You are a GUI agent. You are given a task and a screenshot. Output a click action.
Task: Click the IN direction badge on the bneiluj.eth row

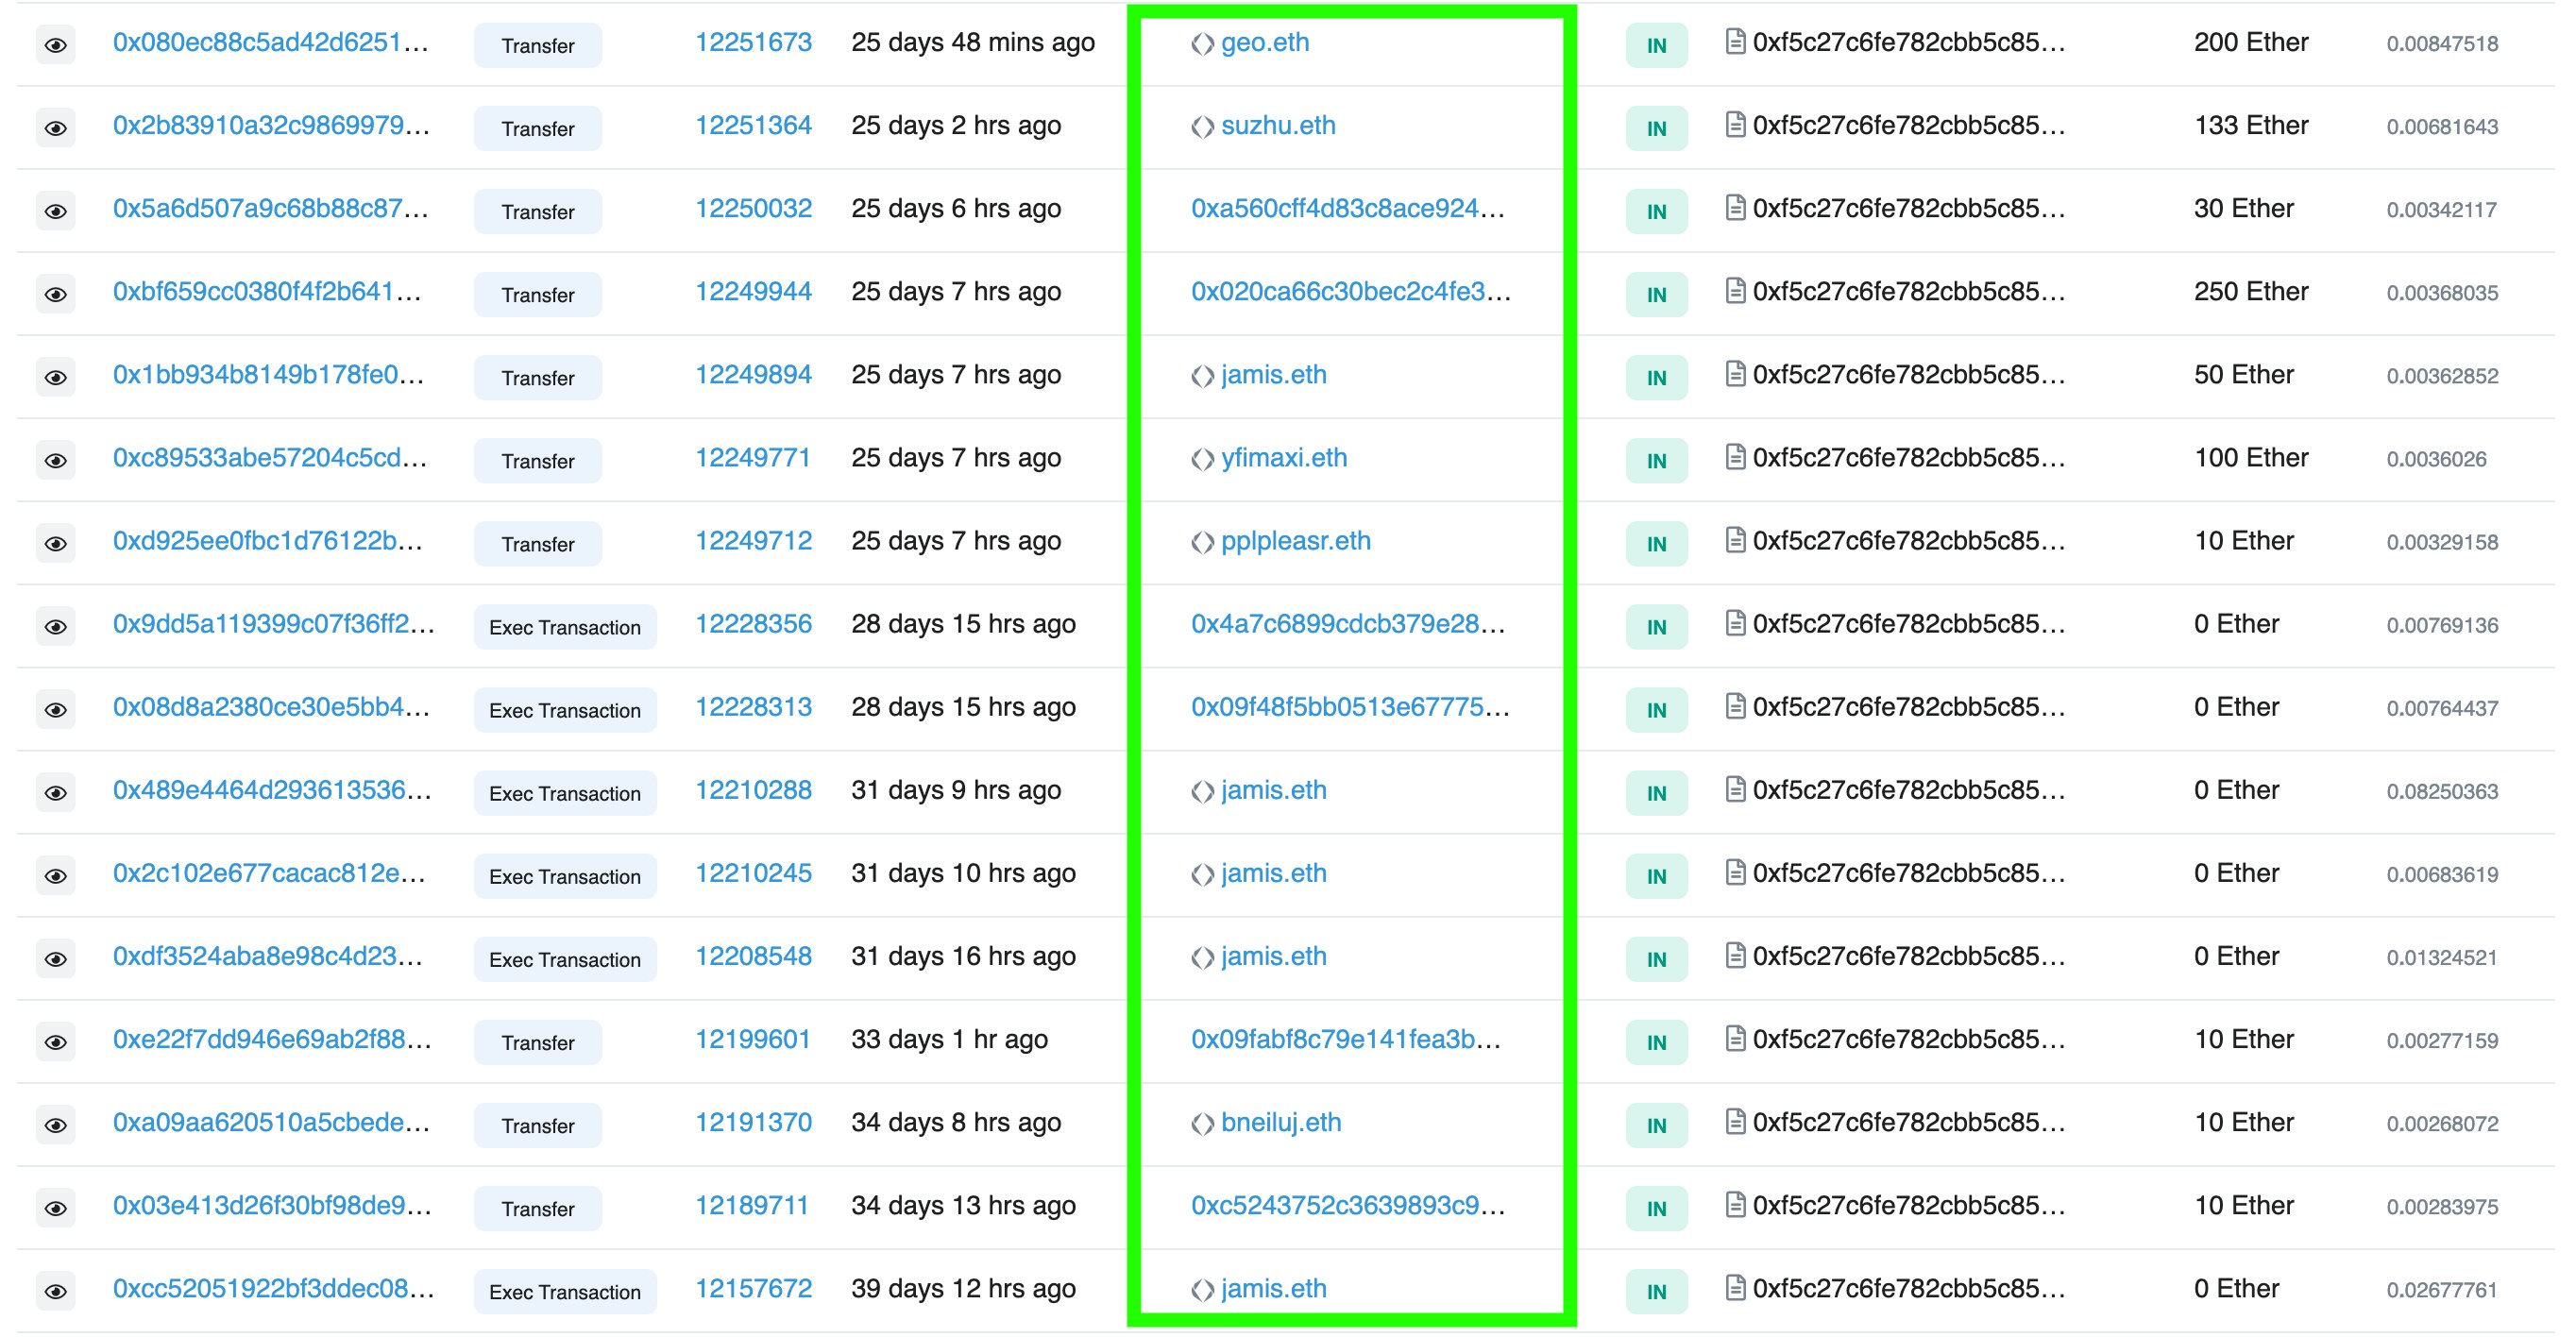(1655, 1124)
